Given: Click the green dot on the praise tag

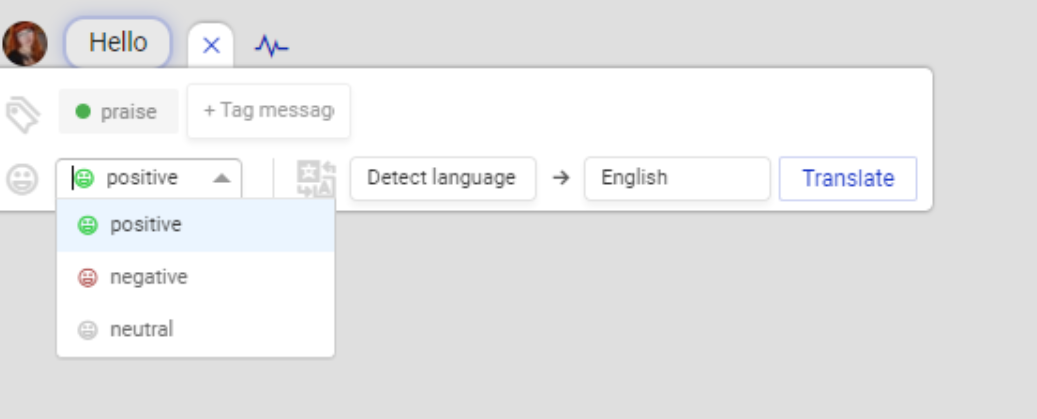Looking at the screenshot, I should (x=83, y=112).
